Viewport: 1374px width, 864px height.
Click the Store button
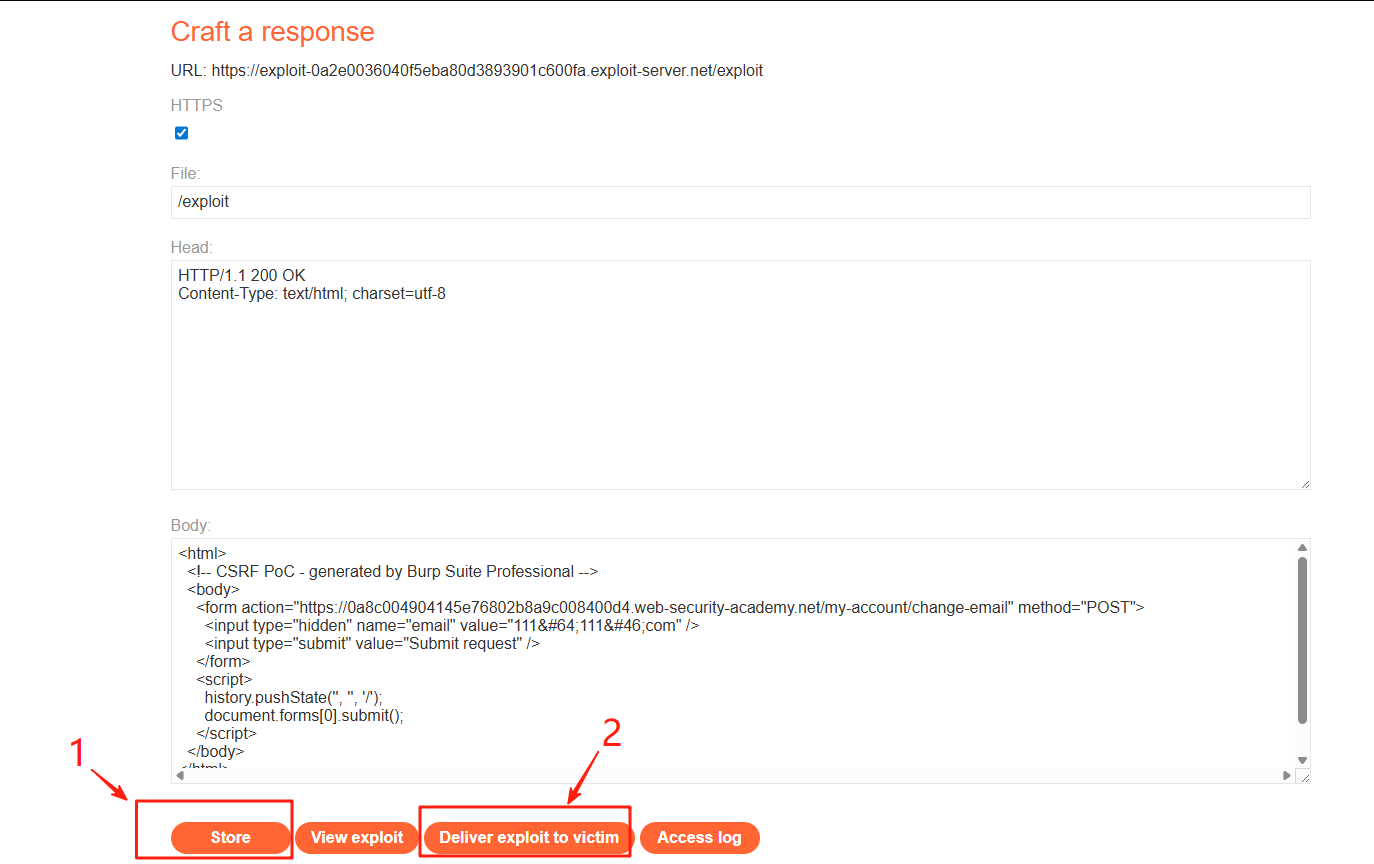click(230, 838)
